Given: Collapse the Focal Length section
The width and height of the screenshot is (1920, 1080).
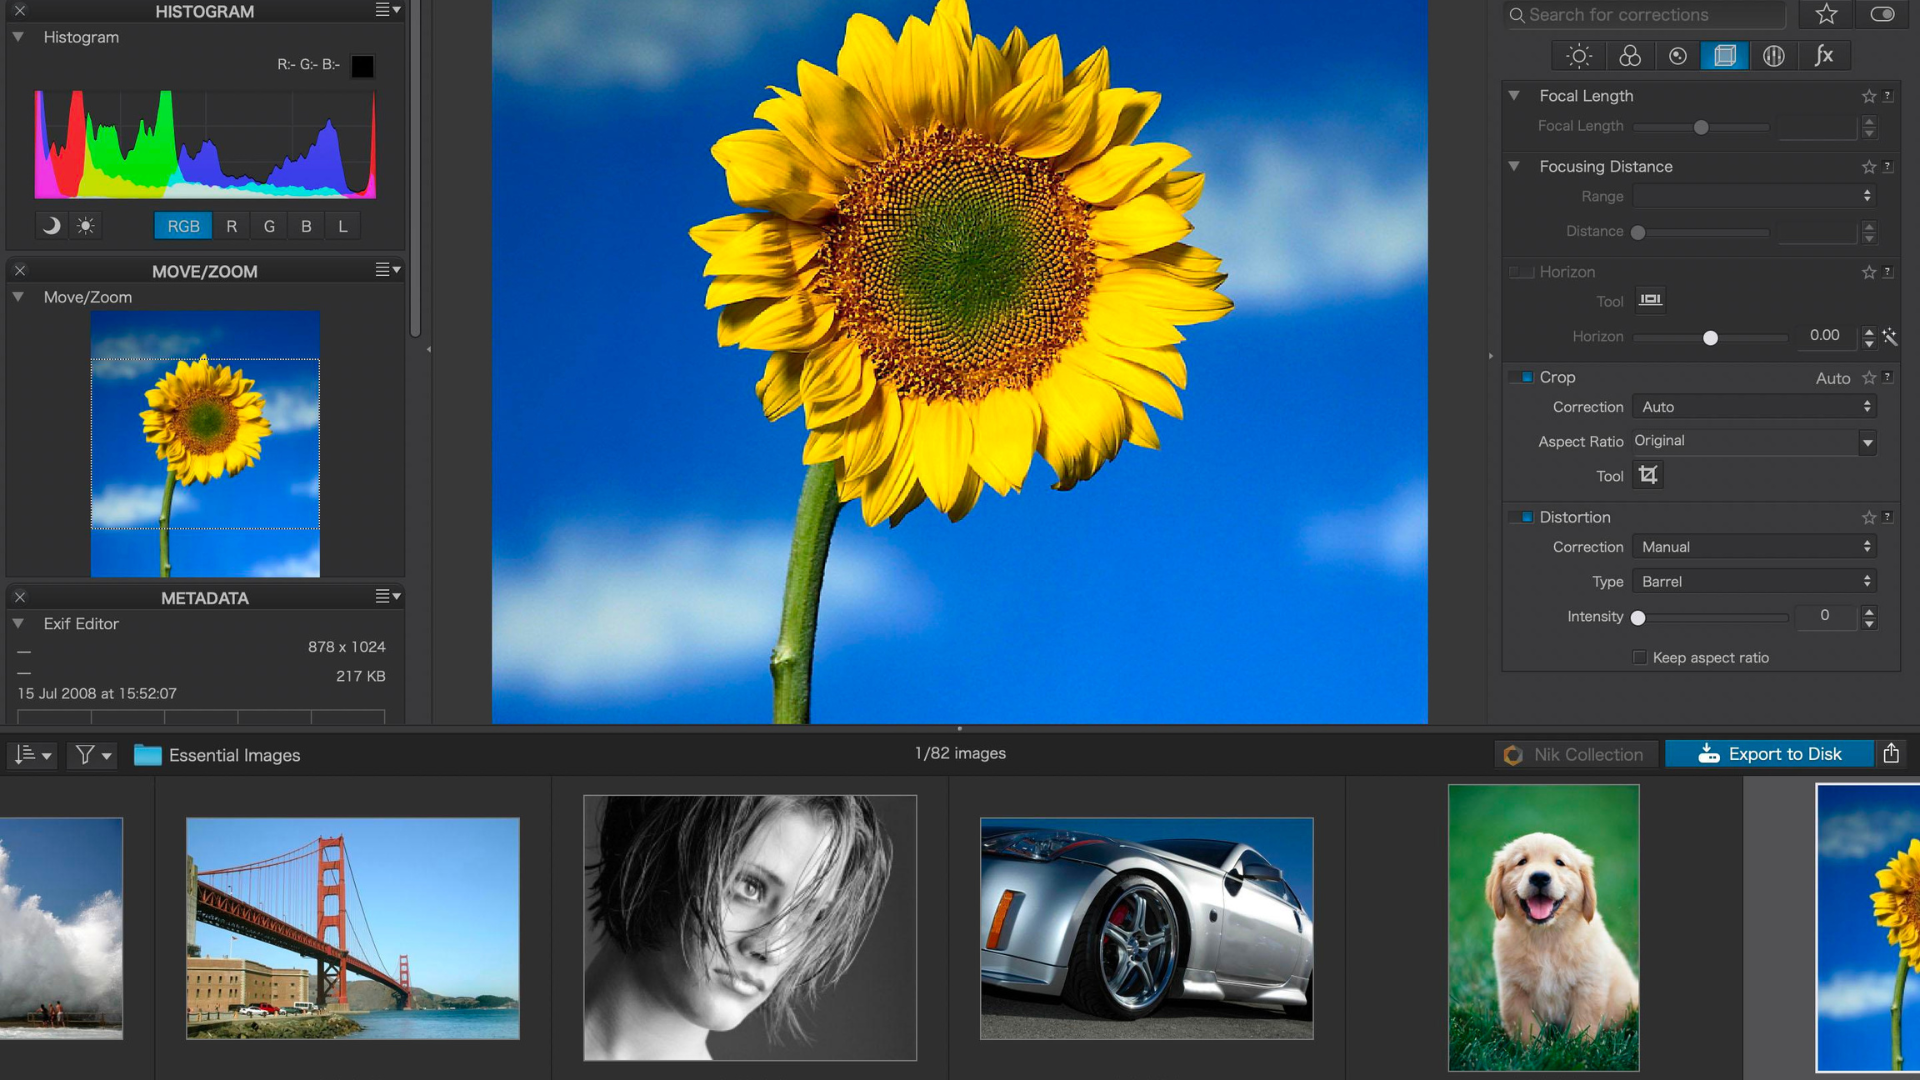Looking at the screenshot, I should pyautogui.click(x=1514, y=96).
